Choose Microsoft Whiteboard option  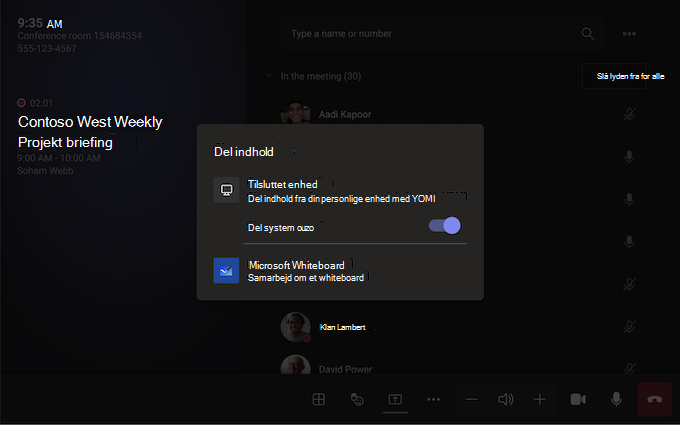tap(340, 271)
